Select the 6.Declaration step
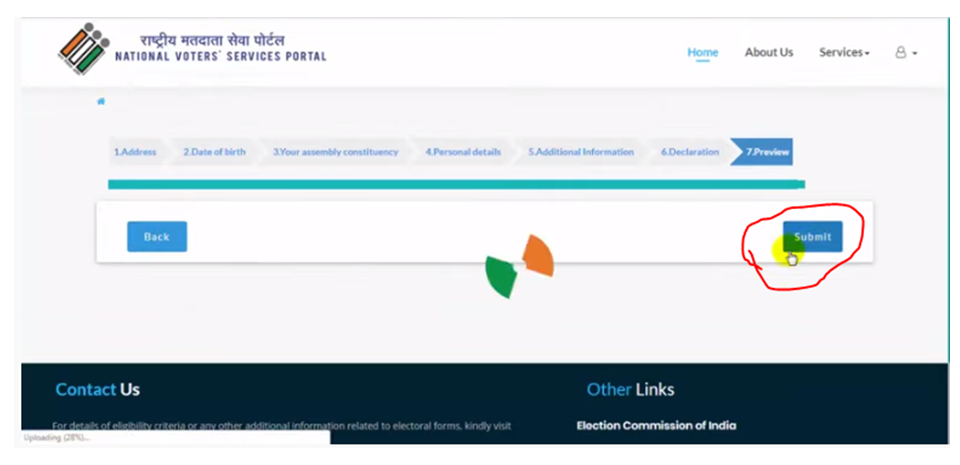 [x=689, y=152]
